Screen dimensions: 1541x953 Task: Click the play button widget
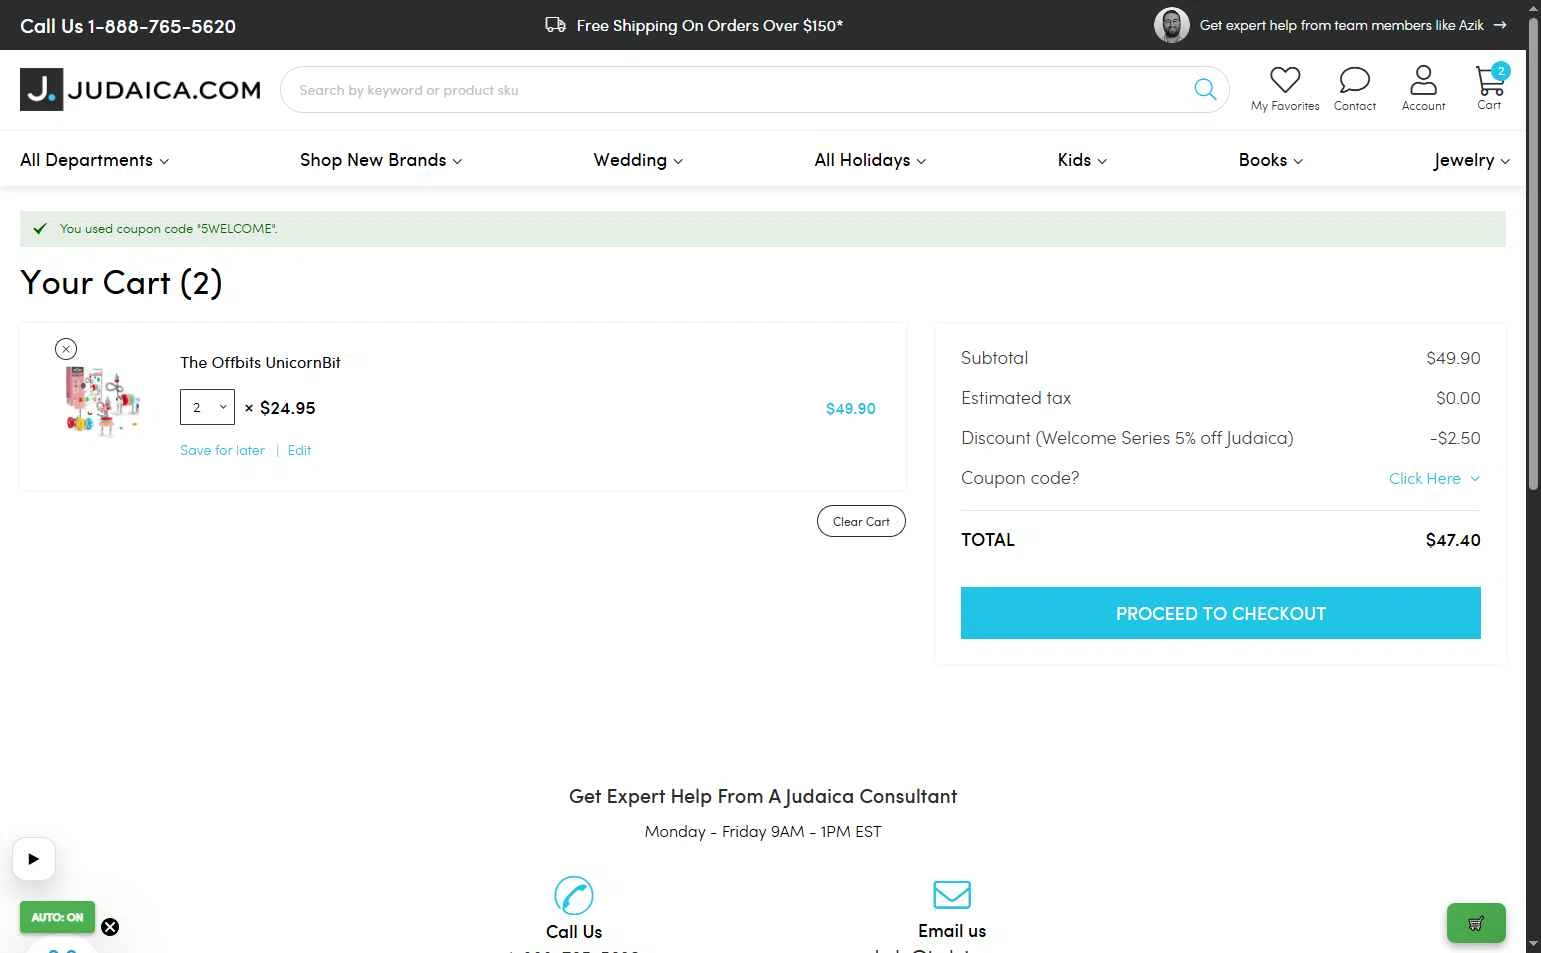click(34, 859)
